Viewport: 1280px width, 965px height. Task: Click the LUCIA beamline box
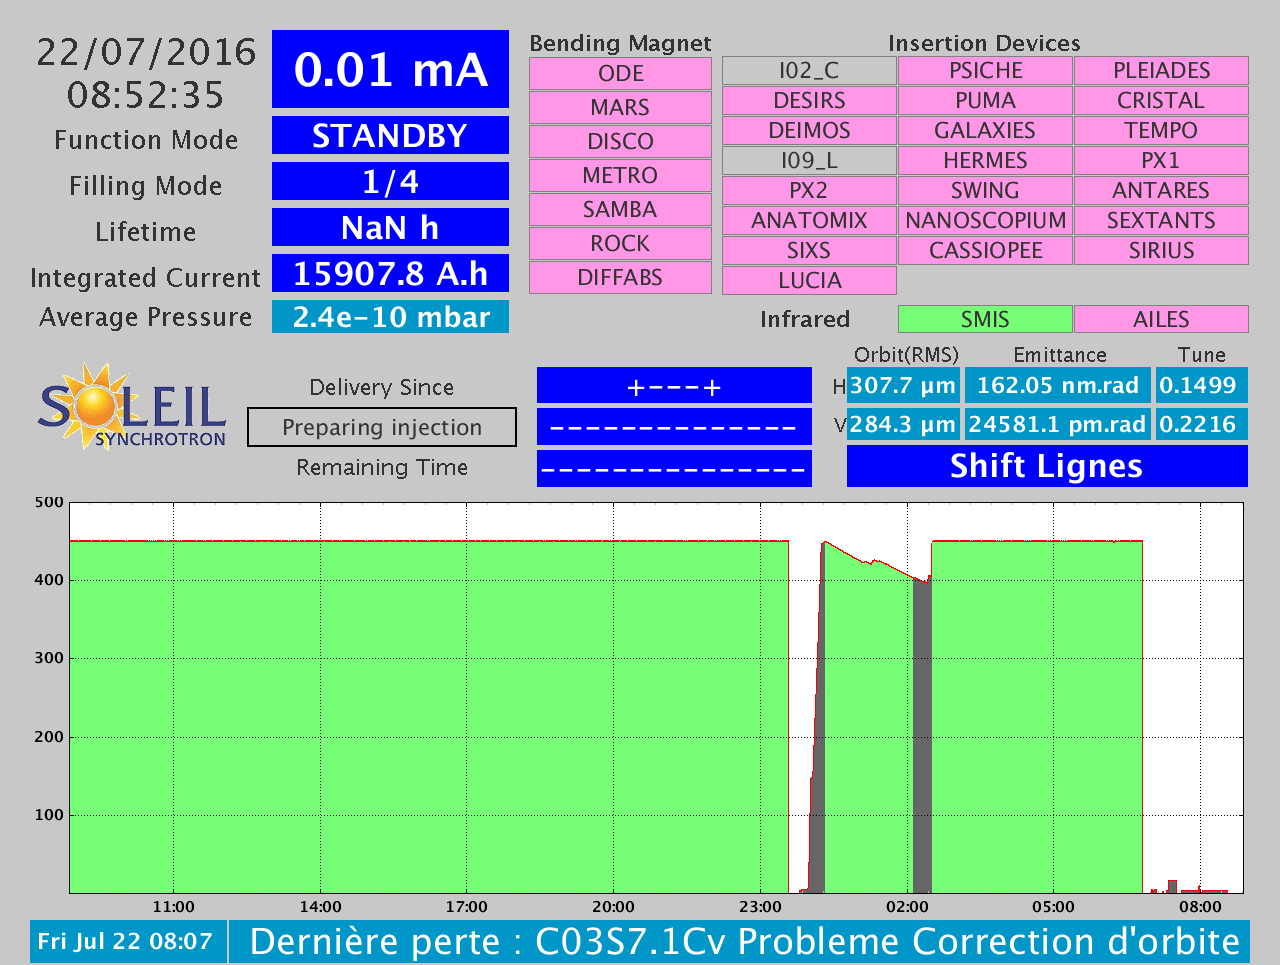click(809, 281)
